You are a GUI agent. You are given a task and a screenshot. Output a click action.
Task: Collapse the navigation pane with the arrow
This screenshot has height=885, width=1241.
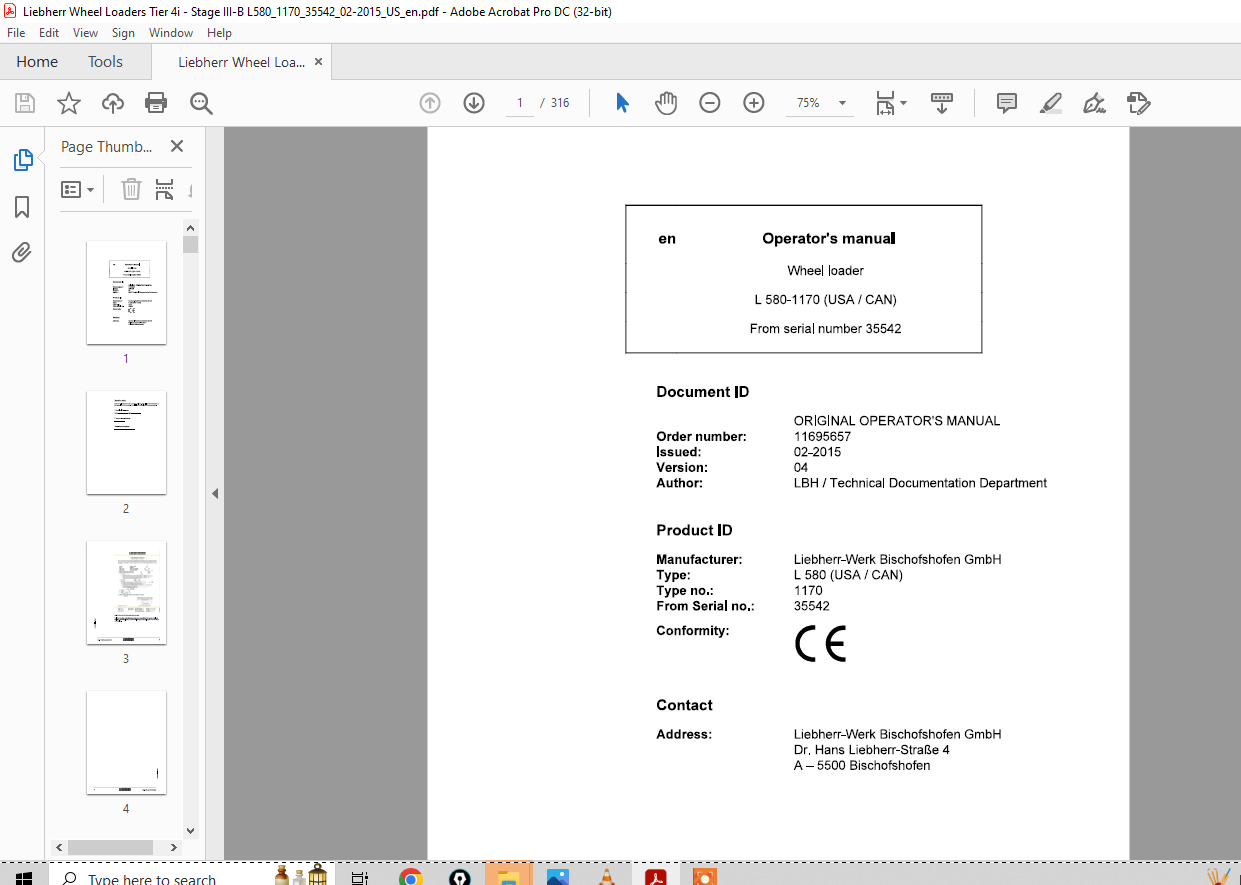pyautogui.click(x=214, y=493)
